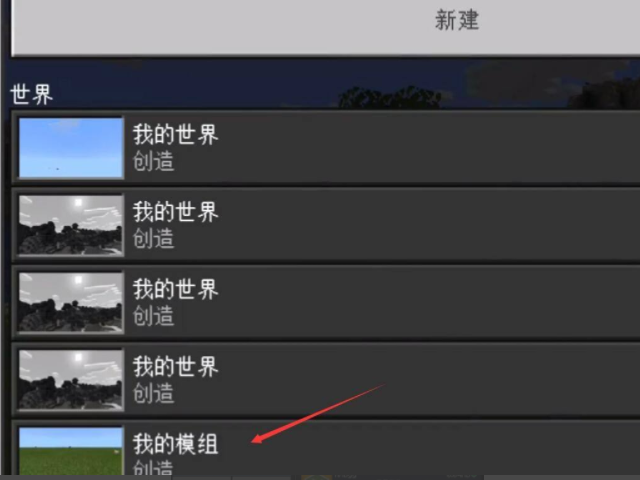Screen dimensions: 640x480
Task: Select the second 我的世界 title text
Action: click(176, 212)
